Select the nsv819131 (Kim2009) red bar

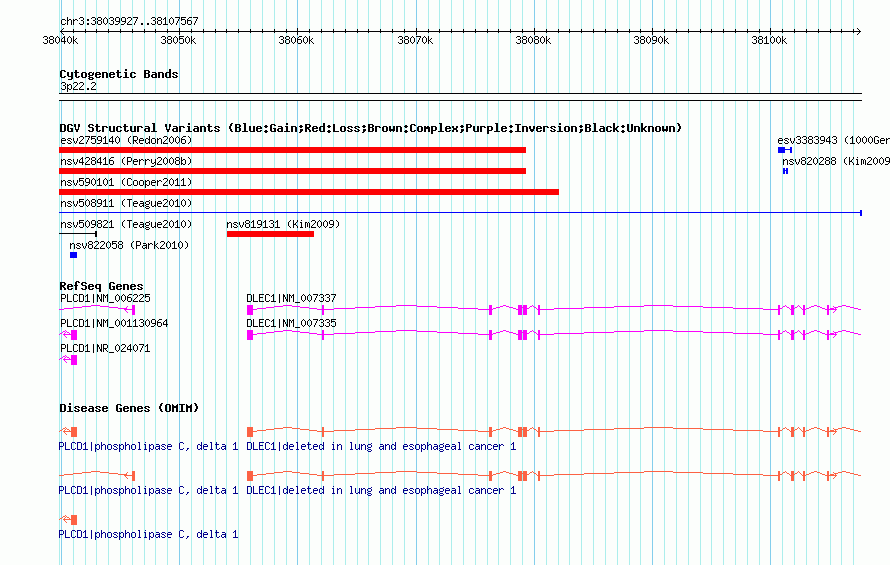coord(270,234)
